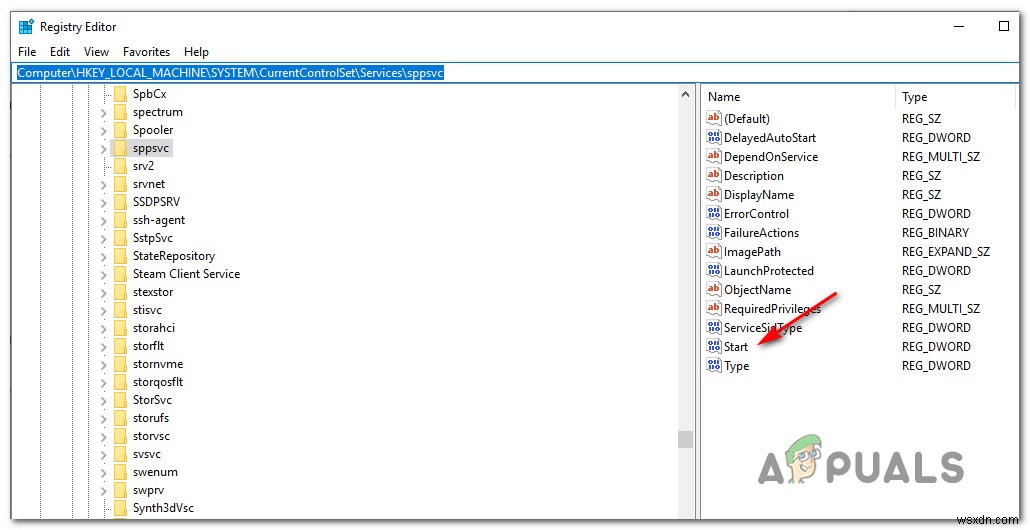
Task: Select the ObjectName string value icon
Action: 713,290
